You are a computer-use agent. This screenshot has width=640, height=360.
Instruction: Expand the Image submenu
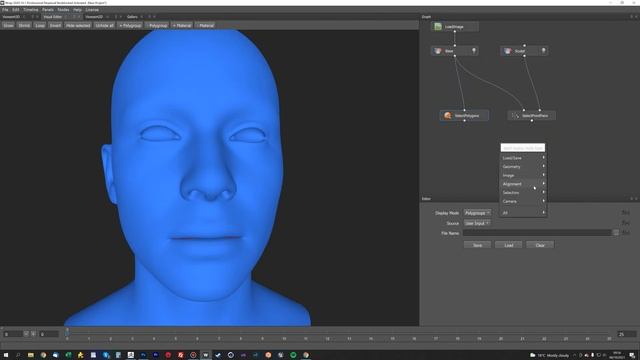[x=523, y=175]
